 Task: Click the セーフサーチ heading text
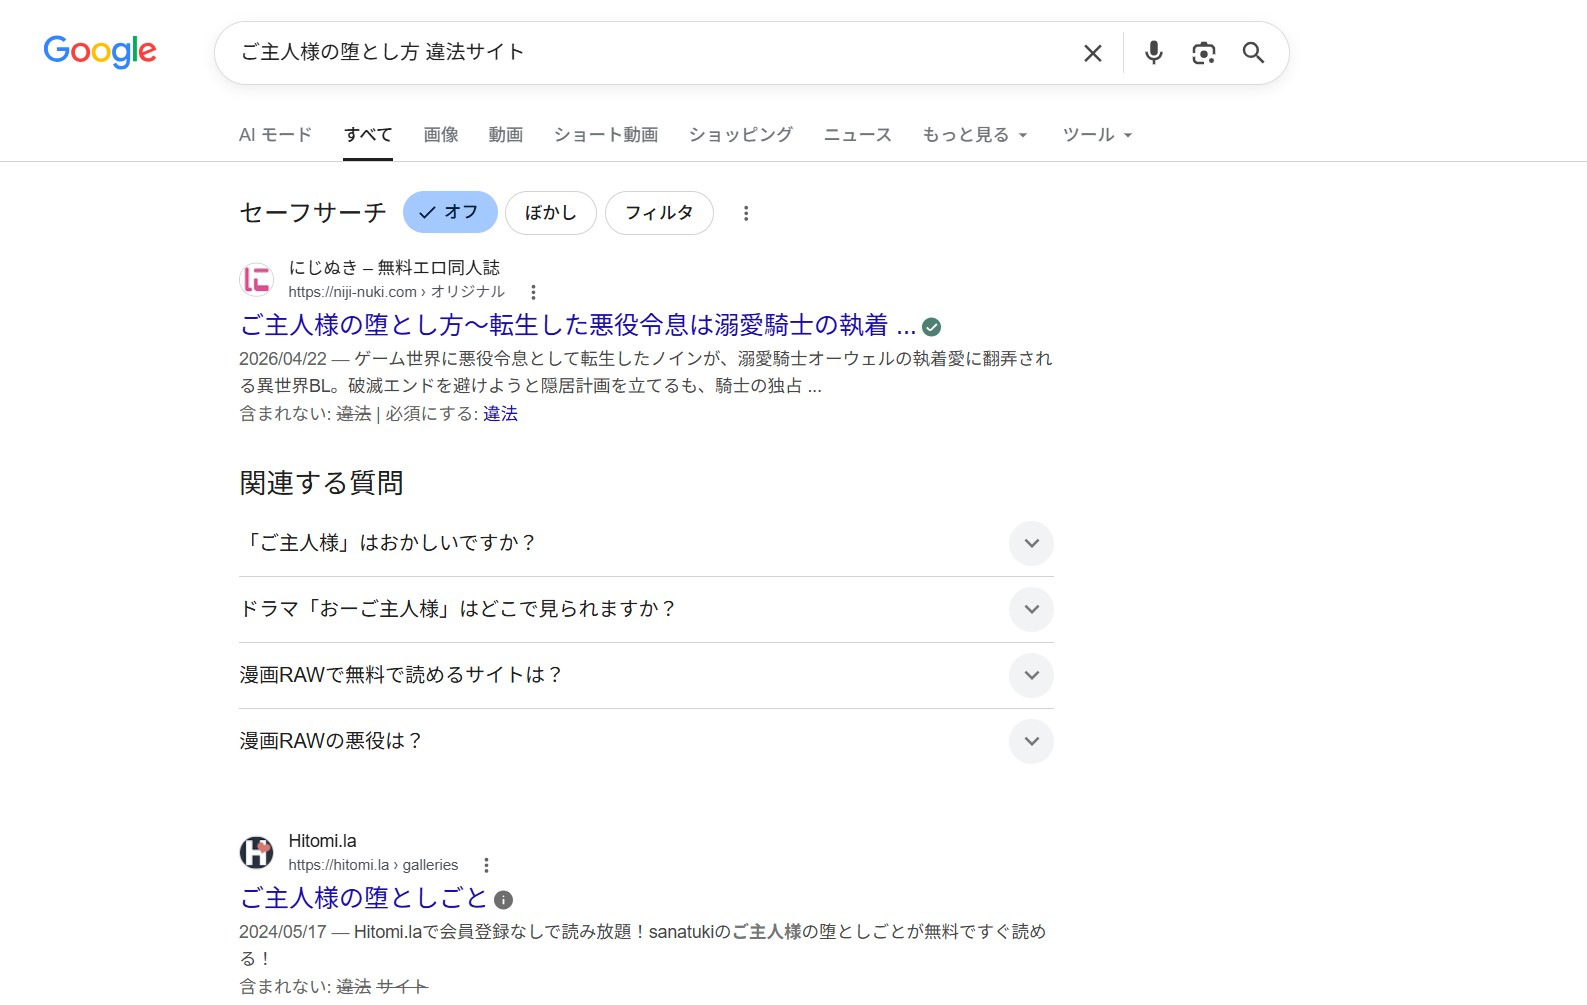tap(313, 212)
